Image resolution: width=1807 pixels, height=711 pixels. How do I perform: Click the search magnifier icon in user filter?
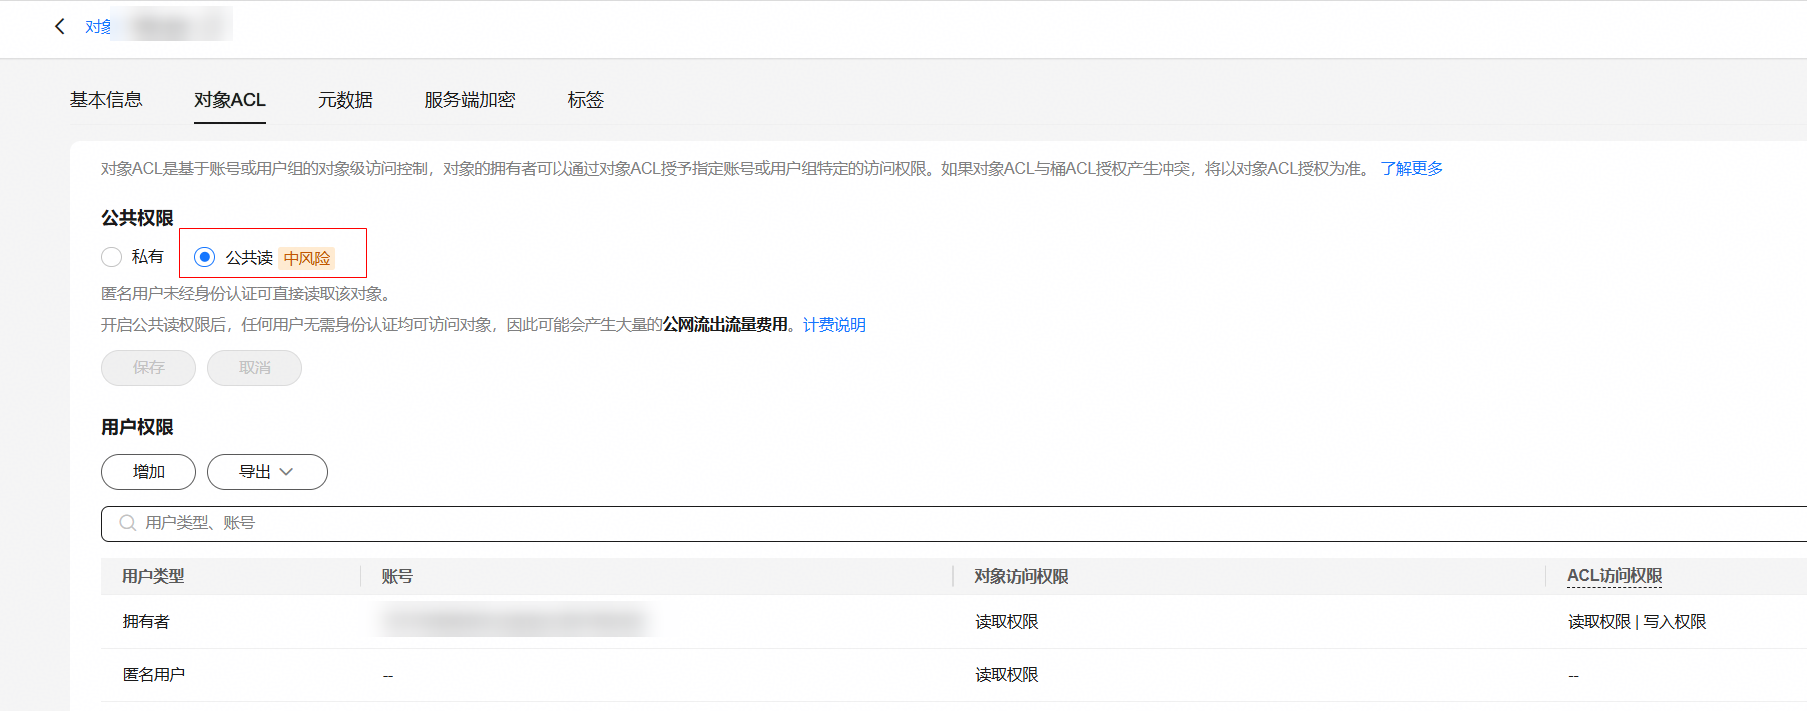(127, 523)
